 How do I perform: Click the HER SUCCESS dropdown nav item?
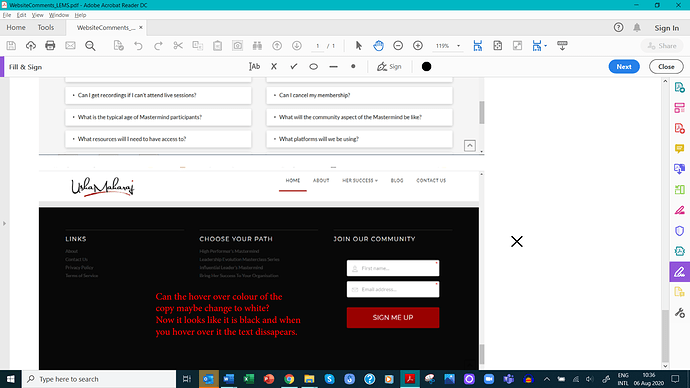point(360,180)
